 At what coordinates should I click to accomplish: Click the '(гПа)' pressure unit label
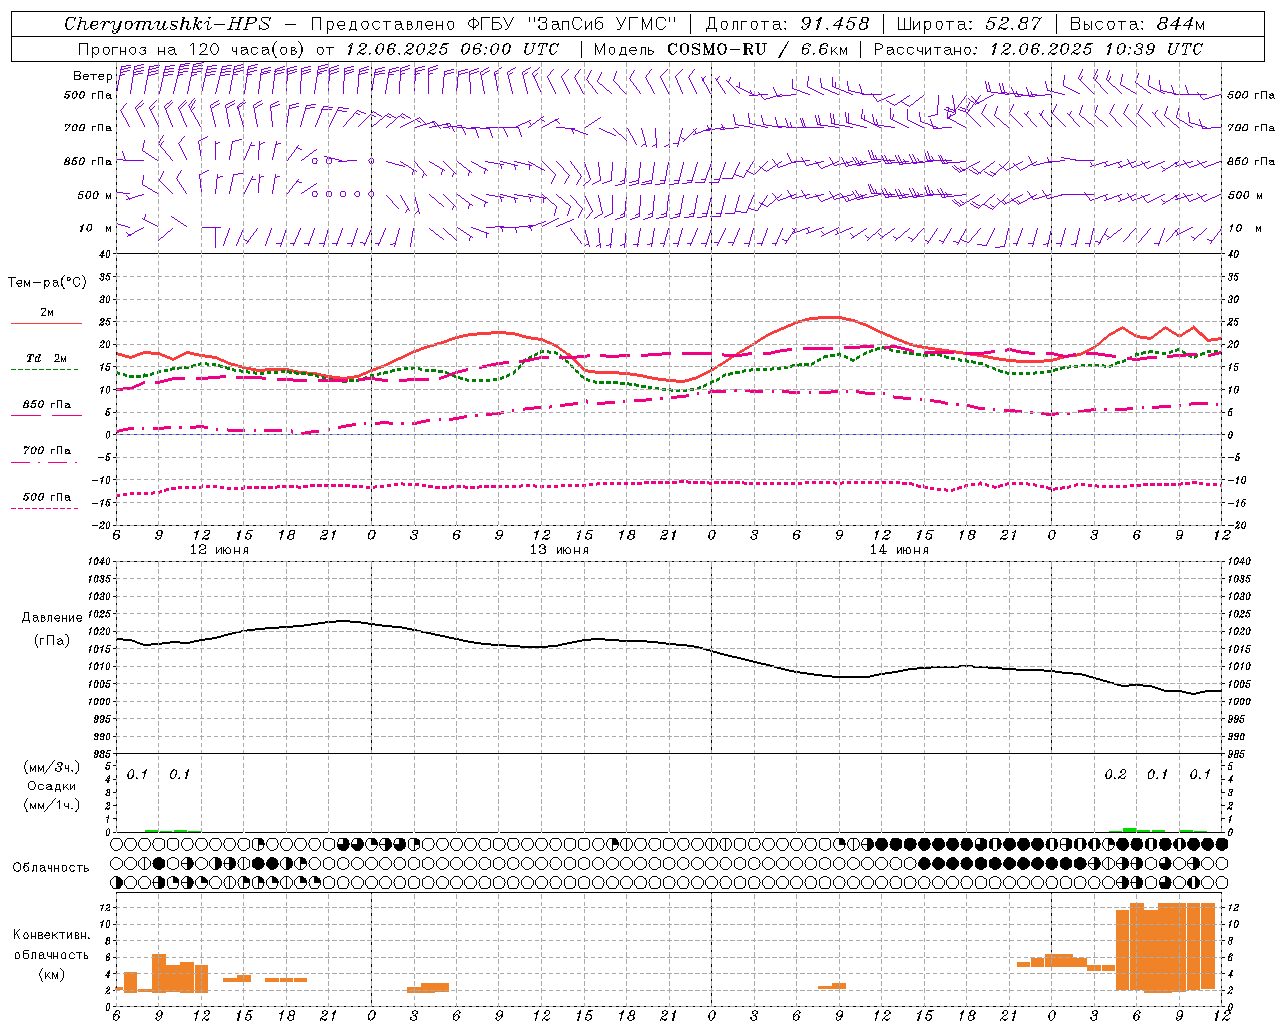pyautogui.click(x=52, y=640)
